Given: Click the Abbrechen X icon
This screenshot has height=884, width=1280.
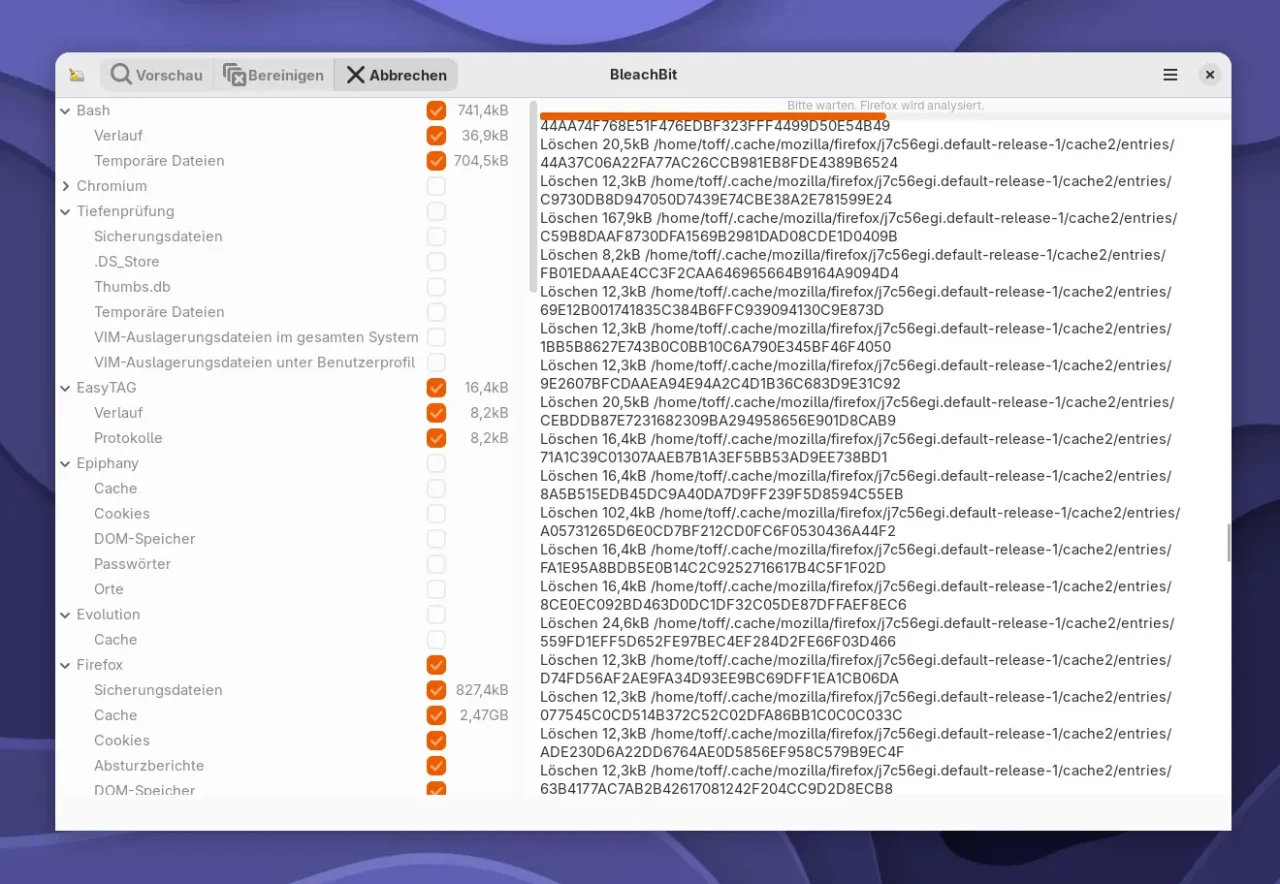Looking at the screenshot, I should coord(355,75).
